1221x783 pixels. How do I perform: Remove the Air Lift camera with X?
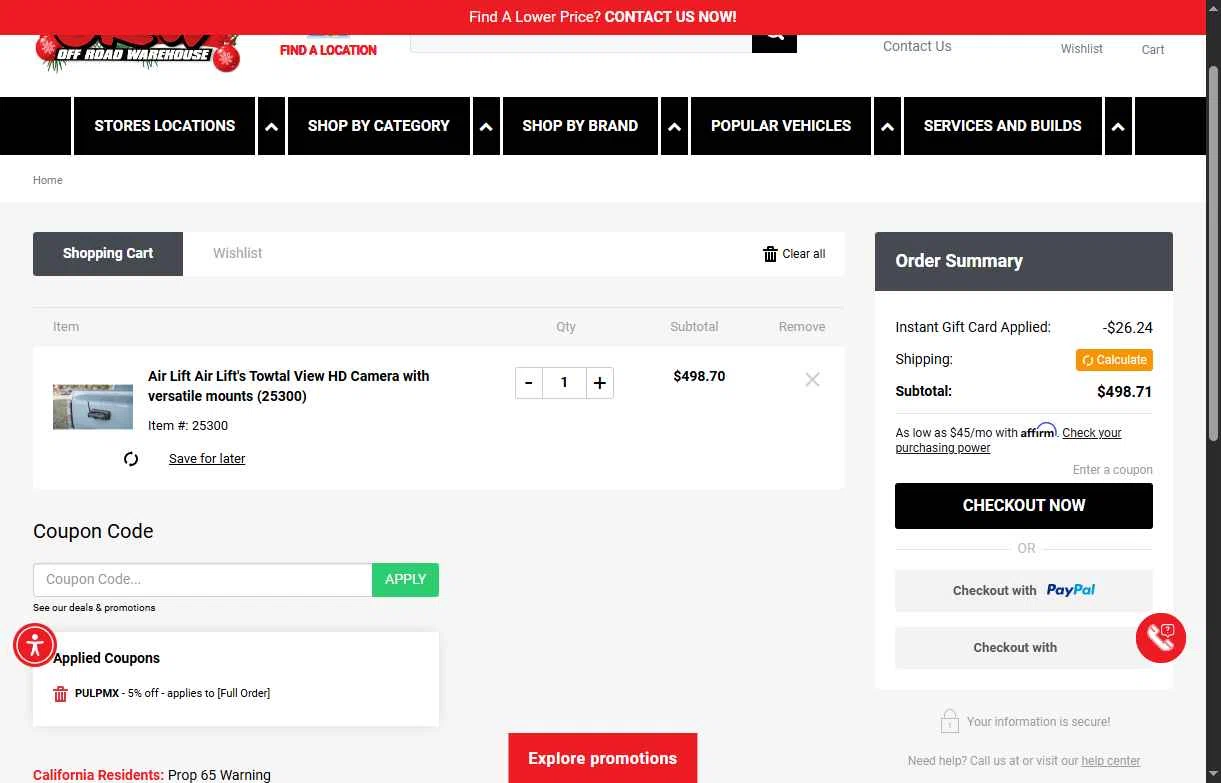click(x=812, y=379)
